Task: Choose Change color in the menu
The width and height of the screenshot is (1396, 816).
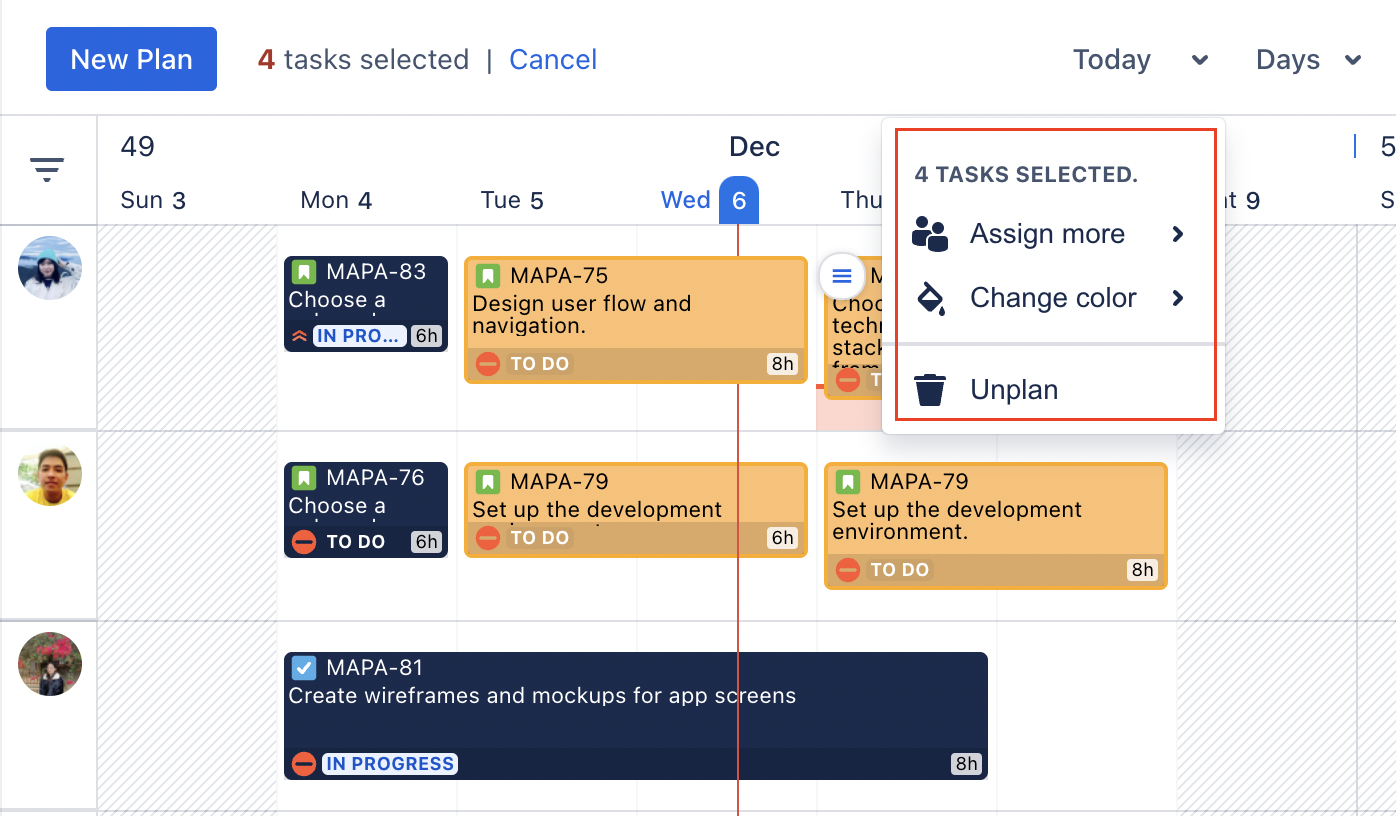Action: 1053,298
